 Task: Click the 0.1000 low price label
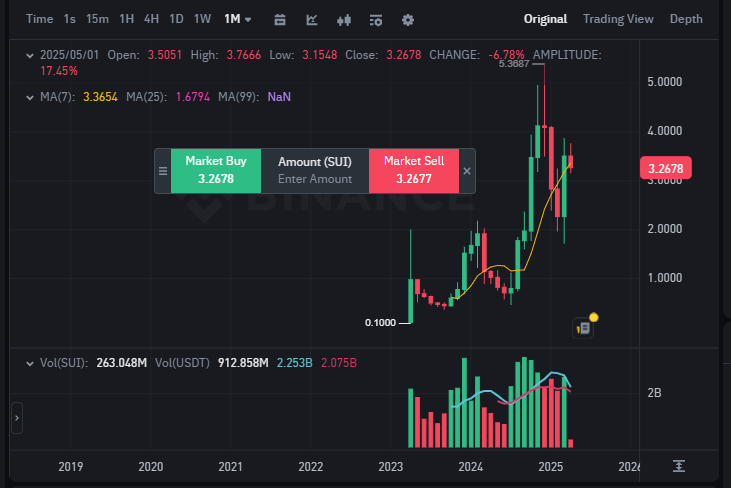coord(380,323)
